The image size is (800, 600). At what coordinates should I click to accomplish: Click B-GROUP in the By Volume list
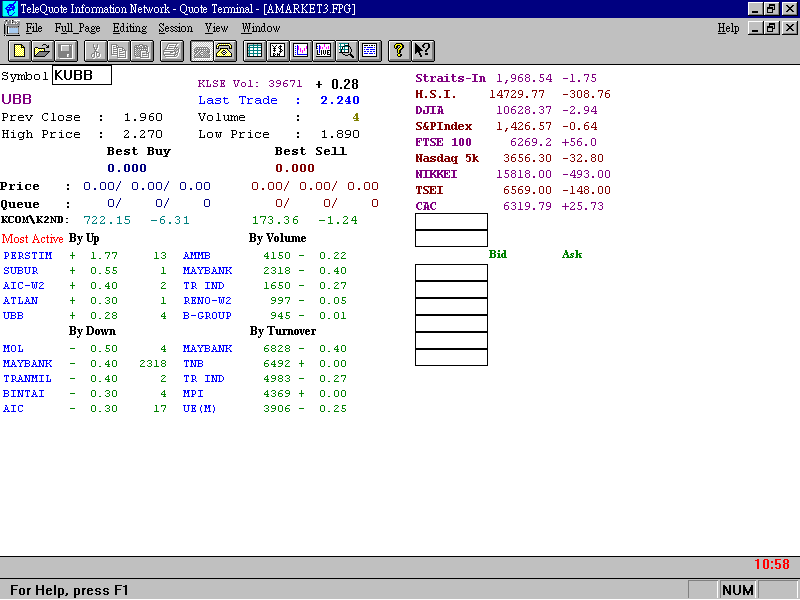[x=207, y=316]
